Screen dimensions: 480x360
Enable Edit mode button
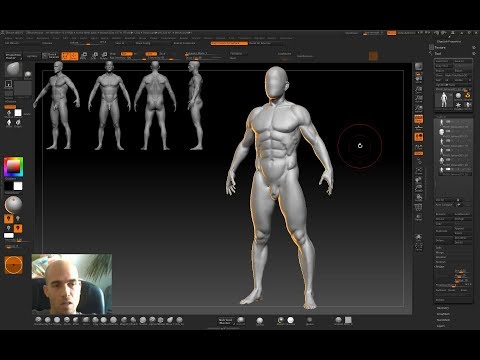pos(66,56)
